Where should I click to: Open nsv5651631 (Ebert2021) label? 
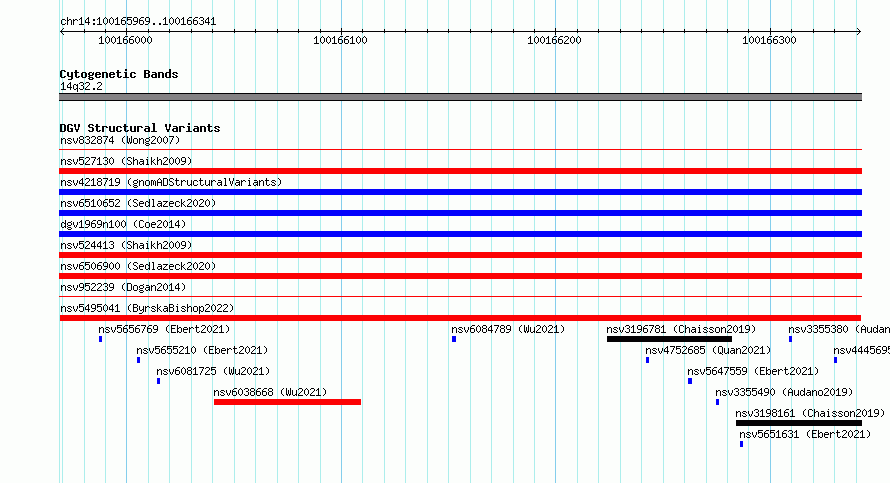[805, 434]
